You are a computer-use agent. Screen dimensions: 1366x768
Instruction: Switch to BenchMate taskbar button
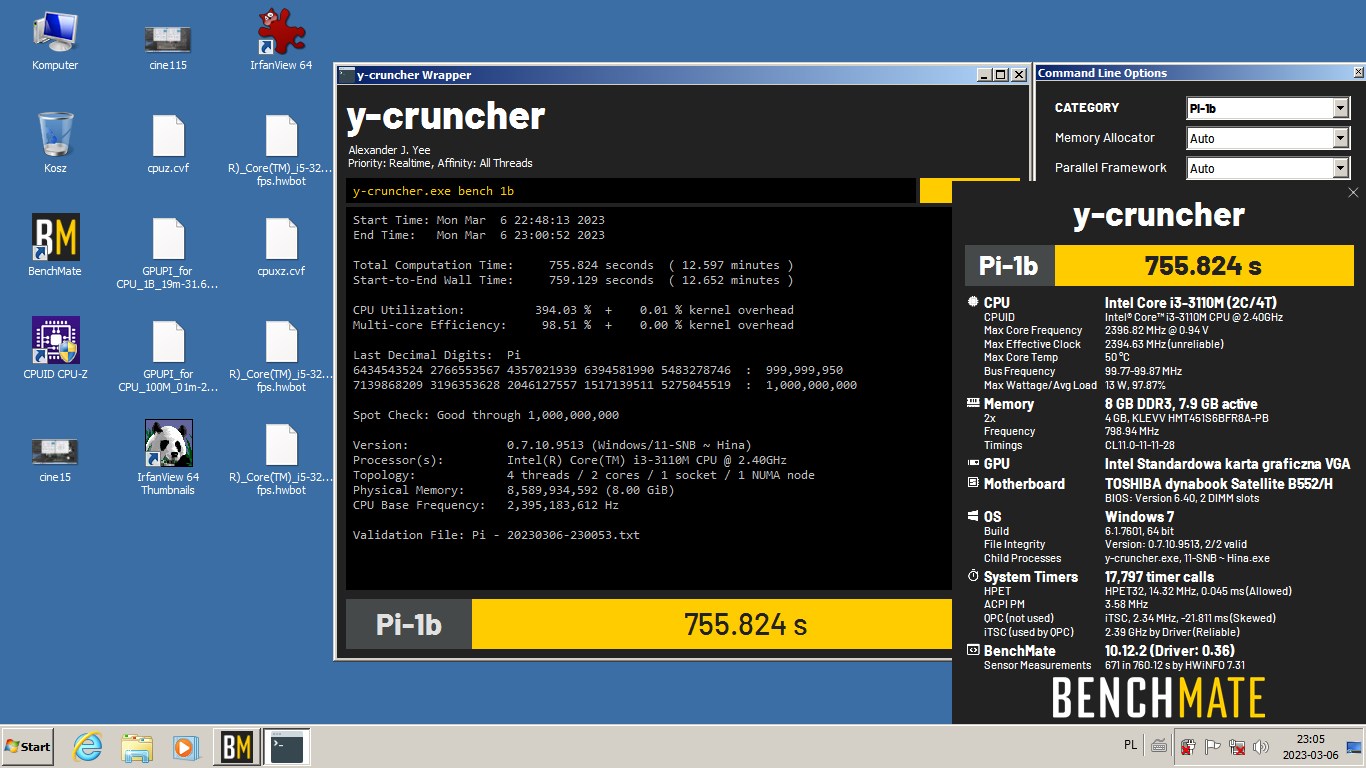click(x=237, y=747)
